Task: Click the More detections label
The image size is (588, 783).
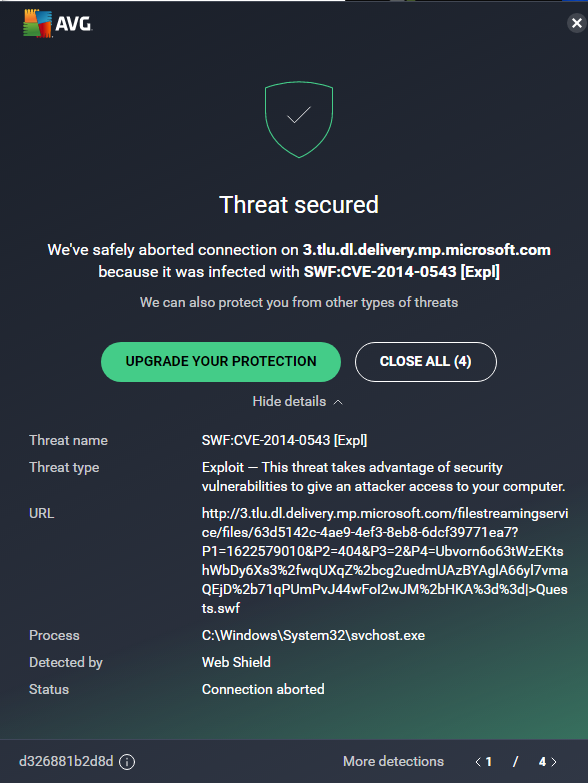Action: pos(393,762)
